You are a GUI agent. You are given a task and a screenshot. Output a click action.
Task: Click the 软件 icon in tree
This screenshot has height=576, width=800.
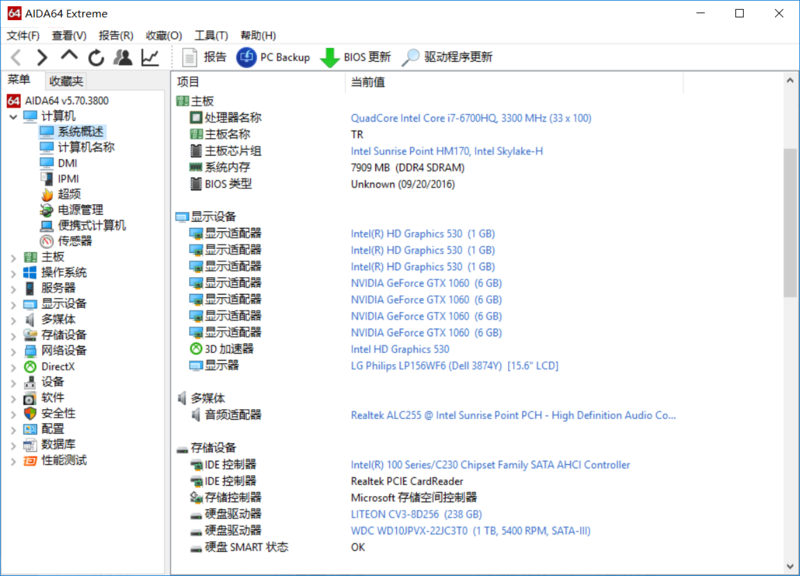[30, 398]
